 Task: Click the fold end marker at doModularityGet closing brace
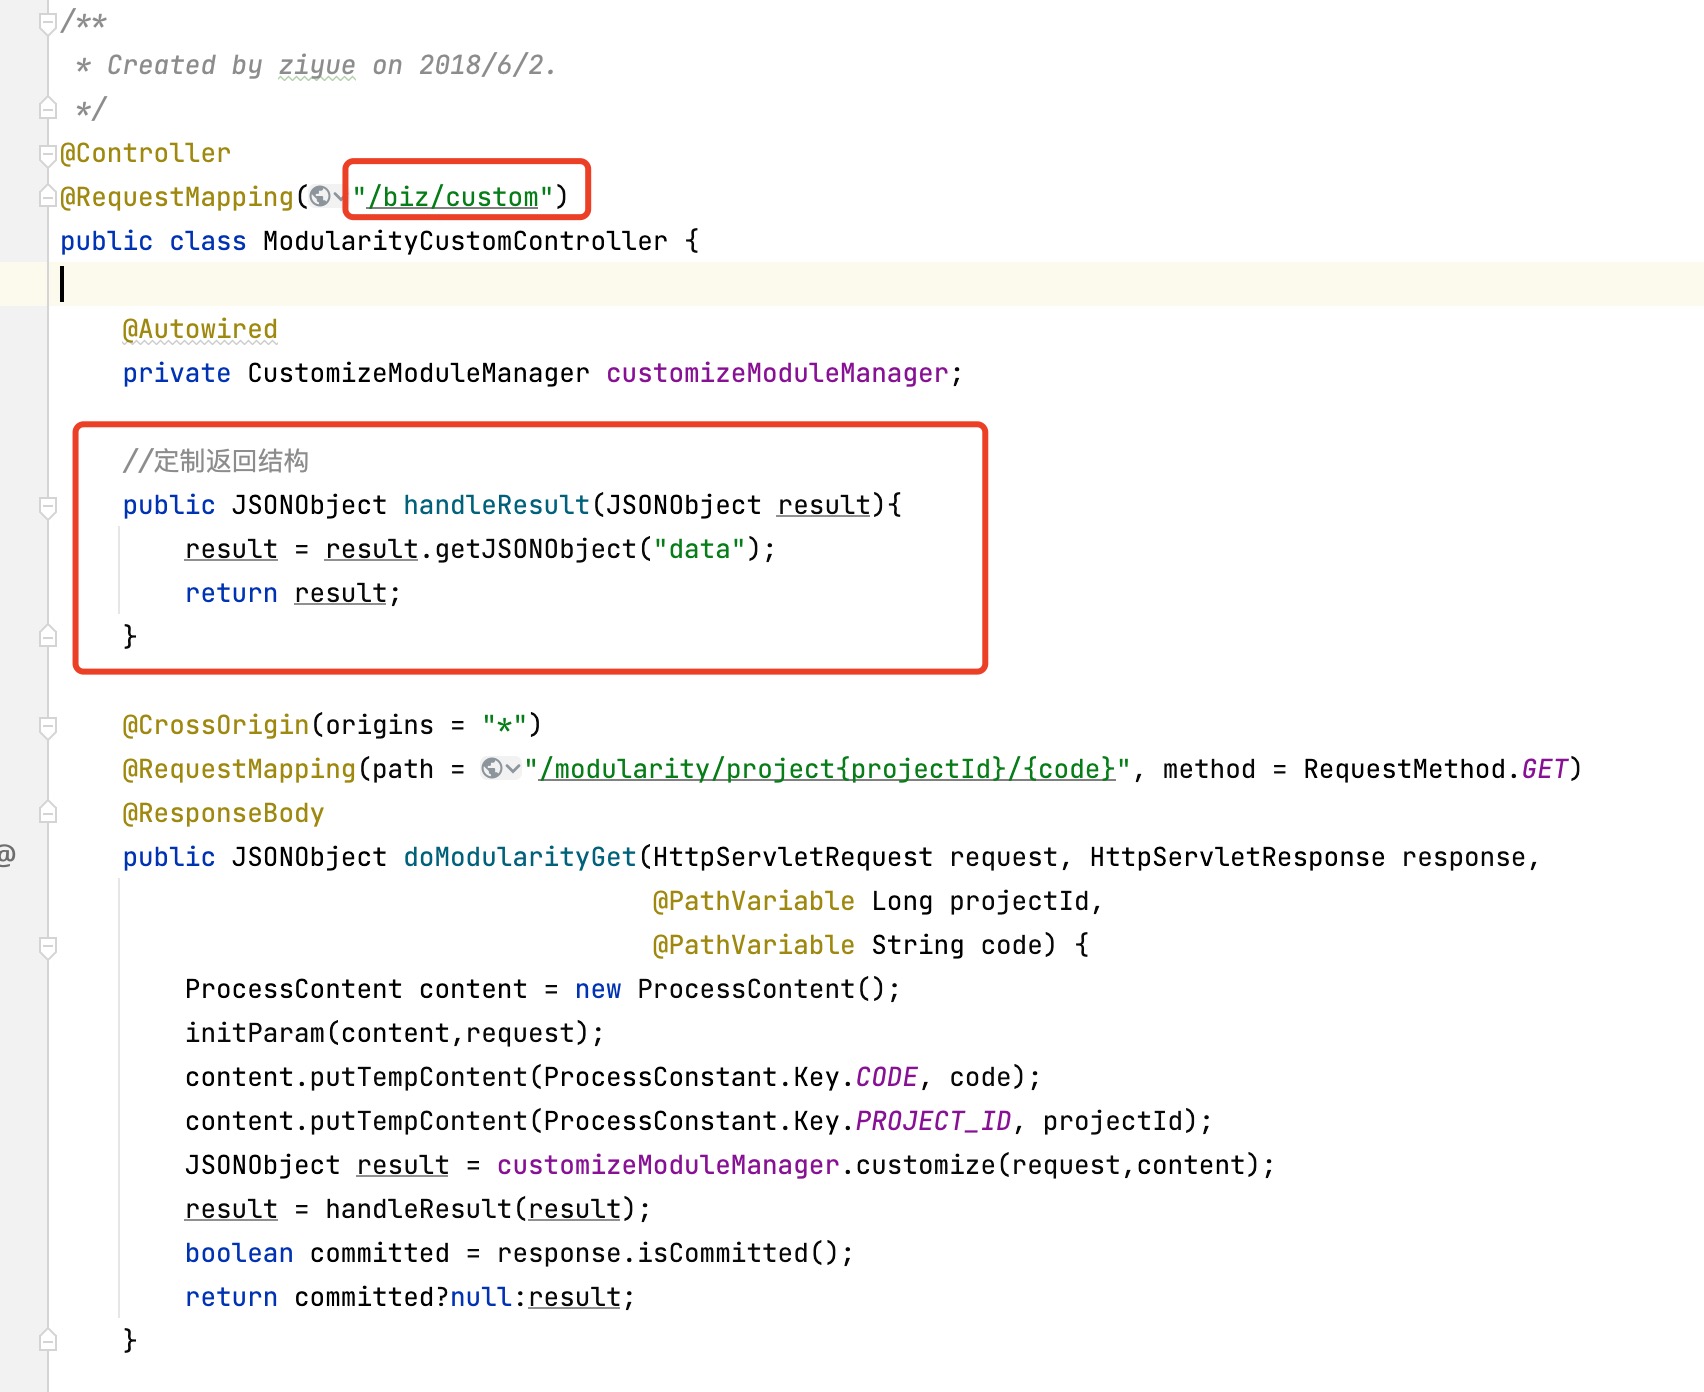47,1340
